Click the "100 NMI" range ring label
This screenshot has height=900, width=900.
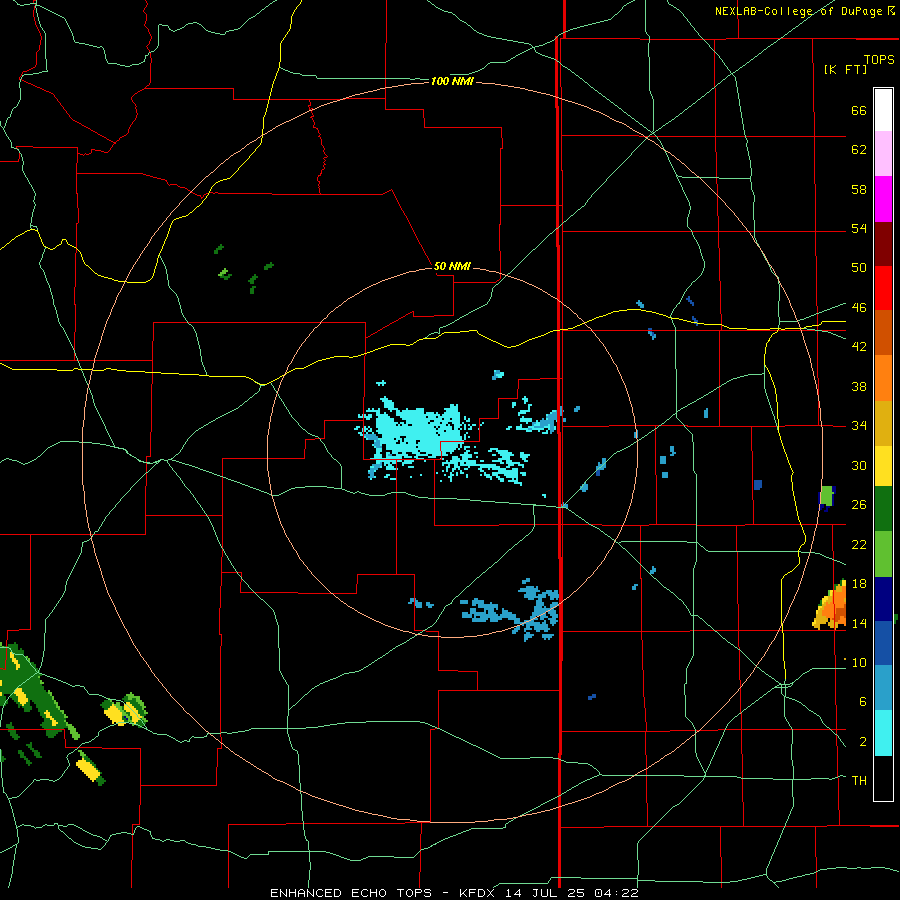point(452,82)
